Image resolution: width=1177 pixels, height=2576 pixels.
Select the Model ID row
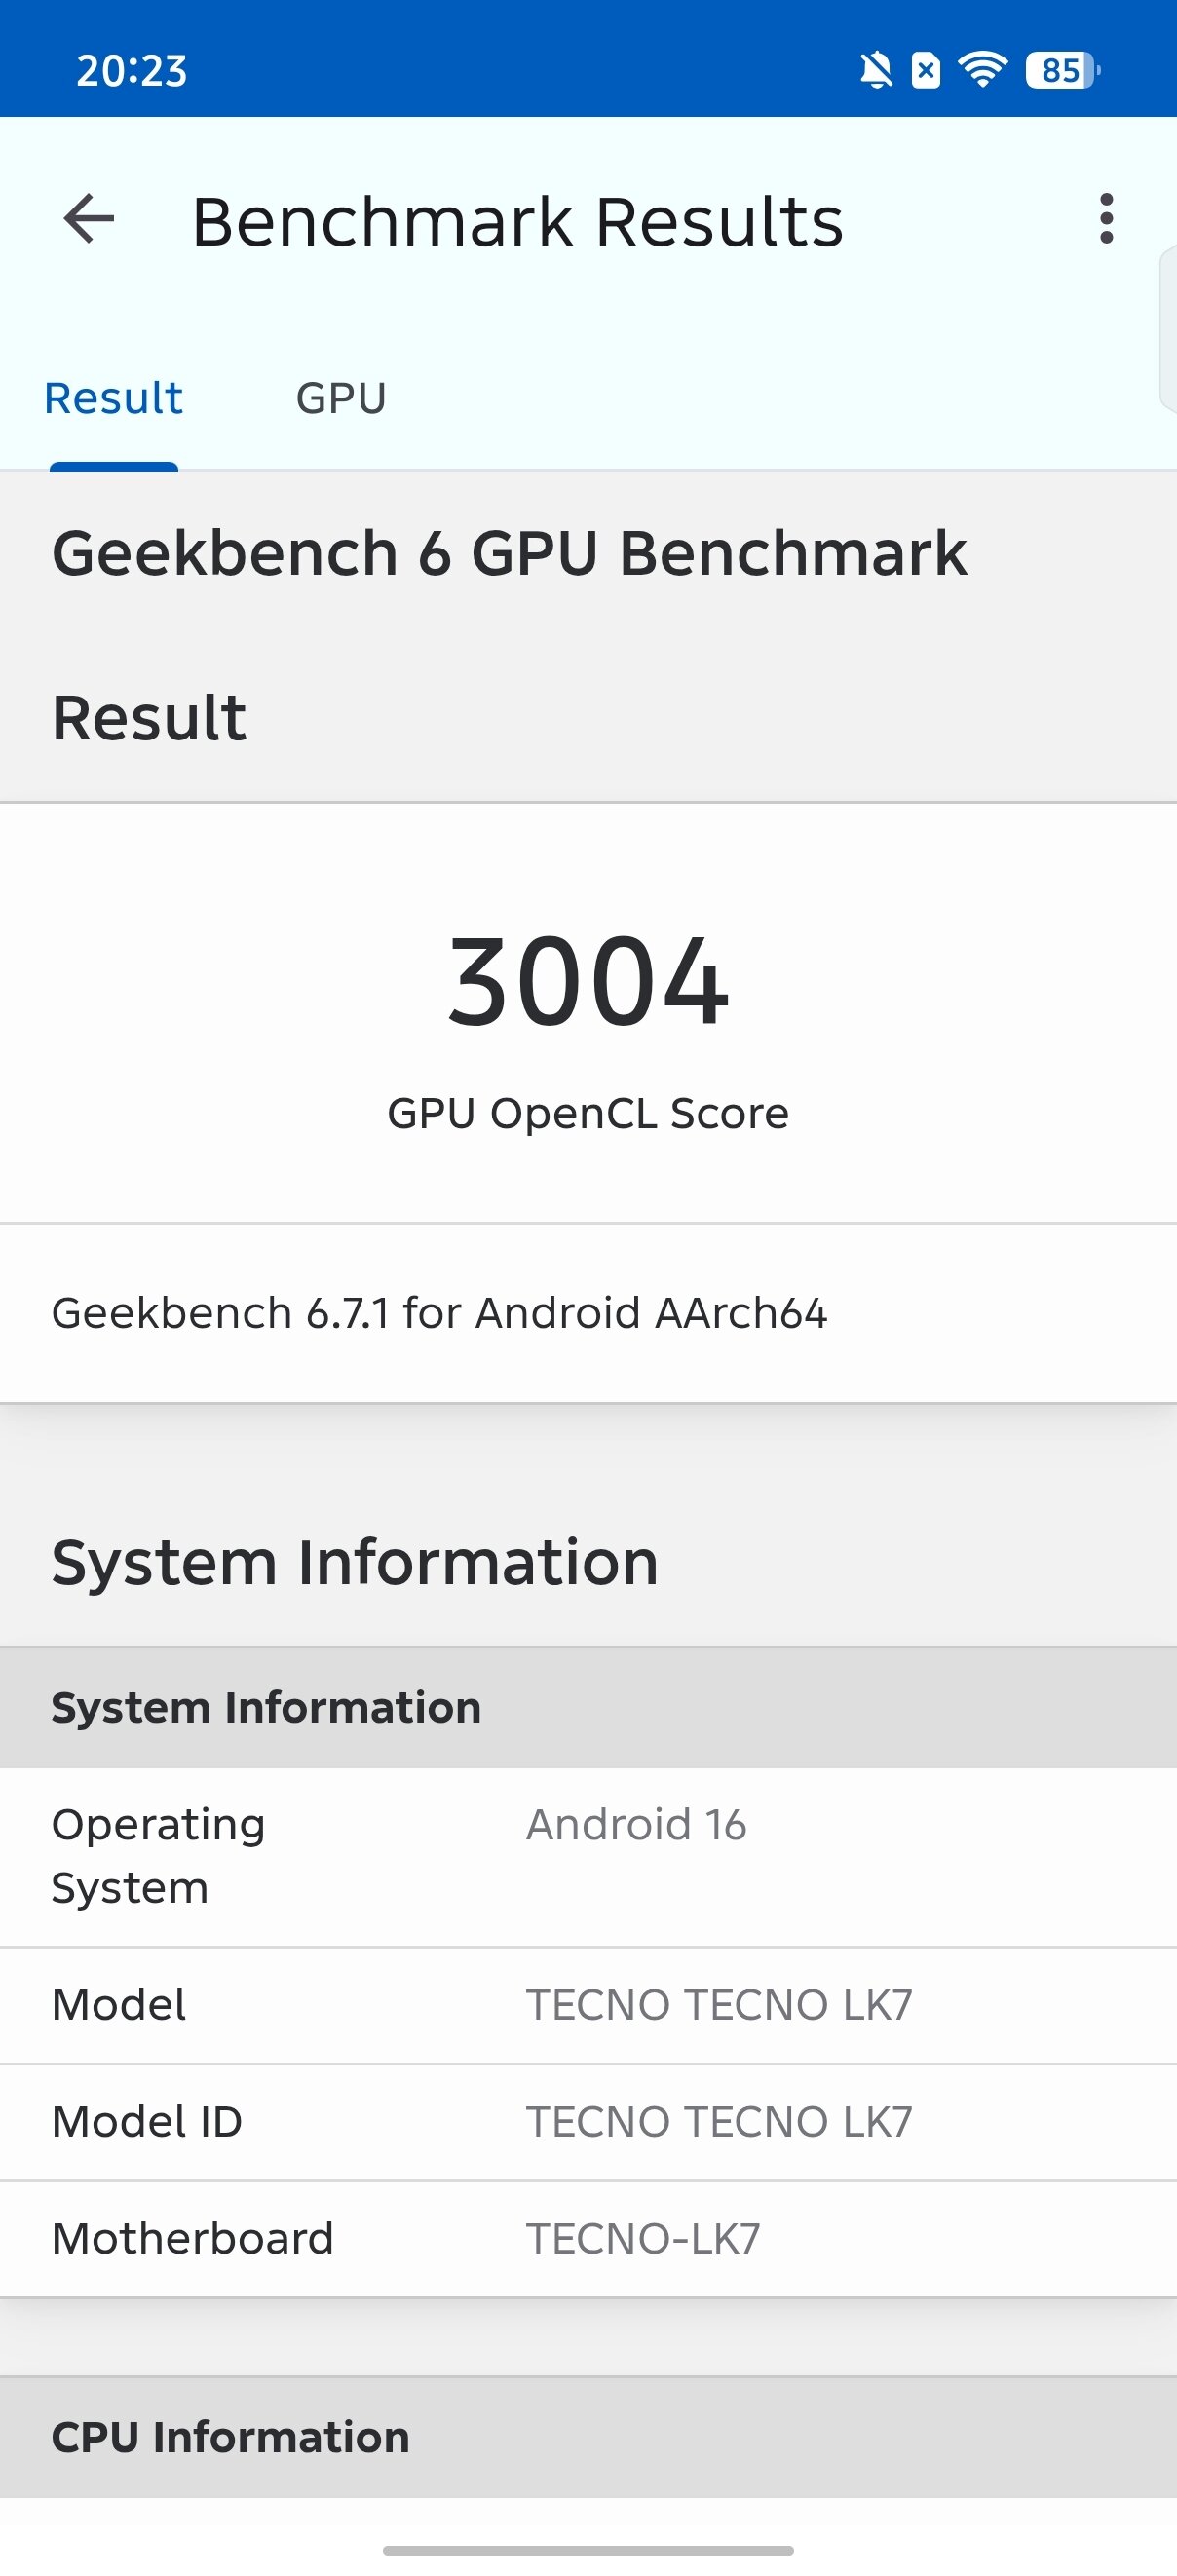[588, 2122]
